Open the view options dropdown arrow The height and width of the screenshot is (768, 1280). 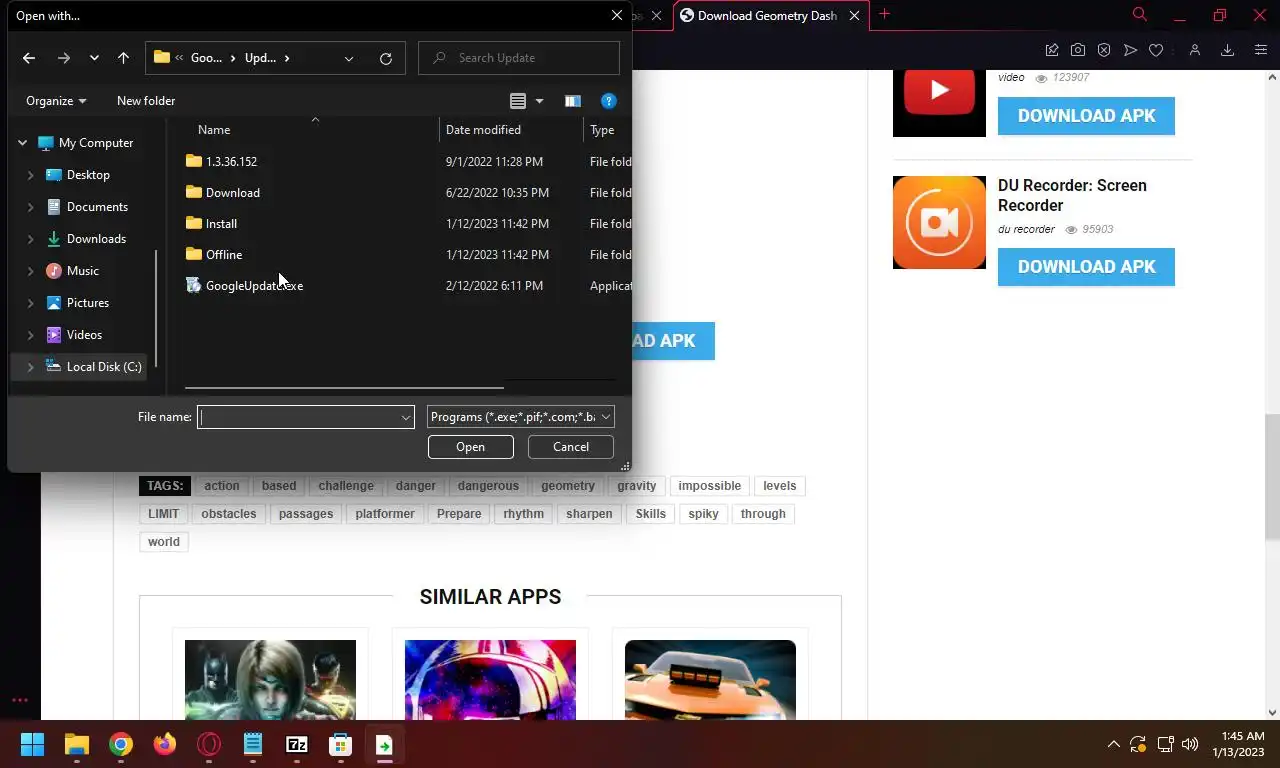coord(540,101)
